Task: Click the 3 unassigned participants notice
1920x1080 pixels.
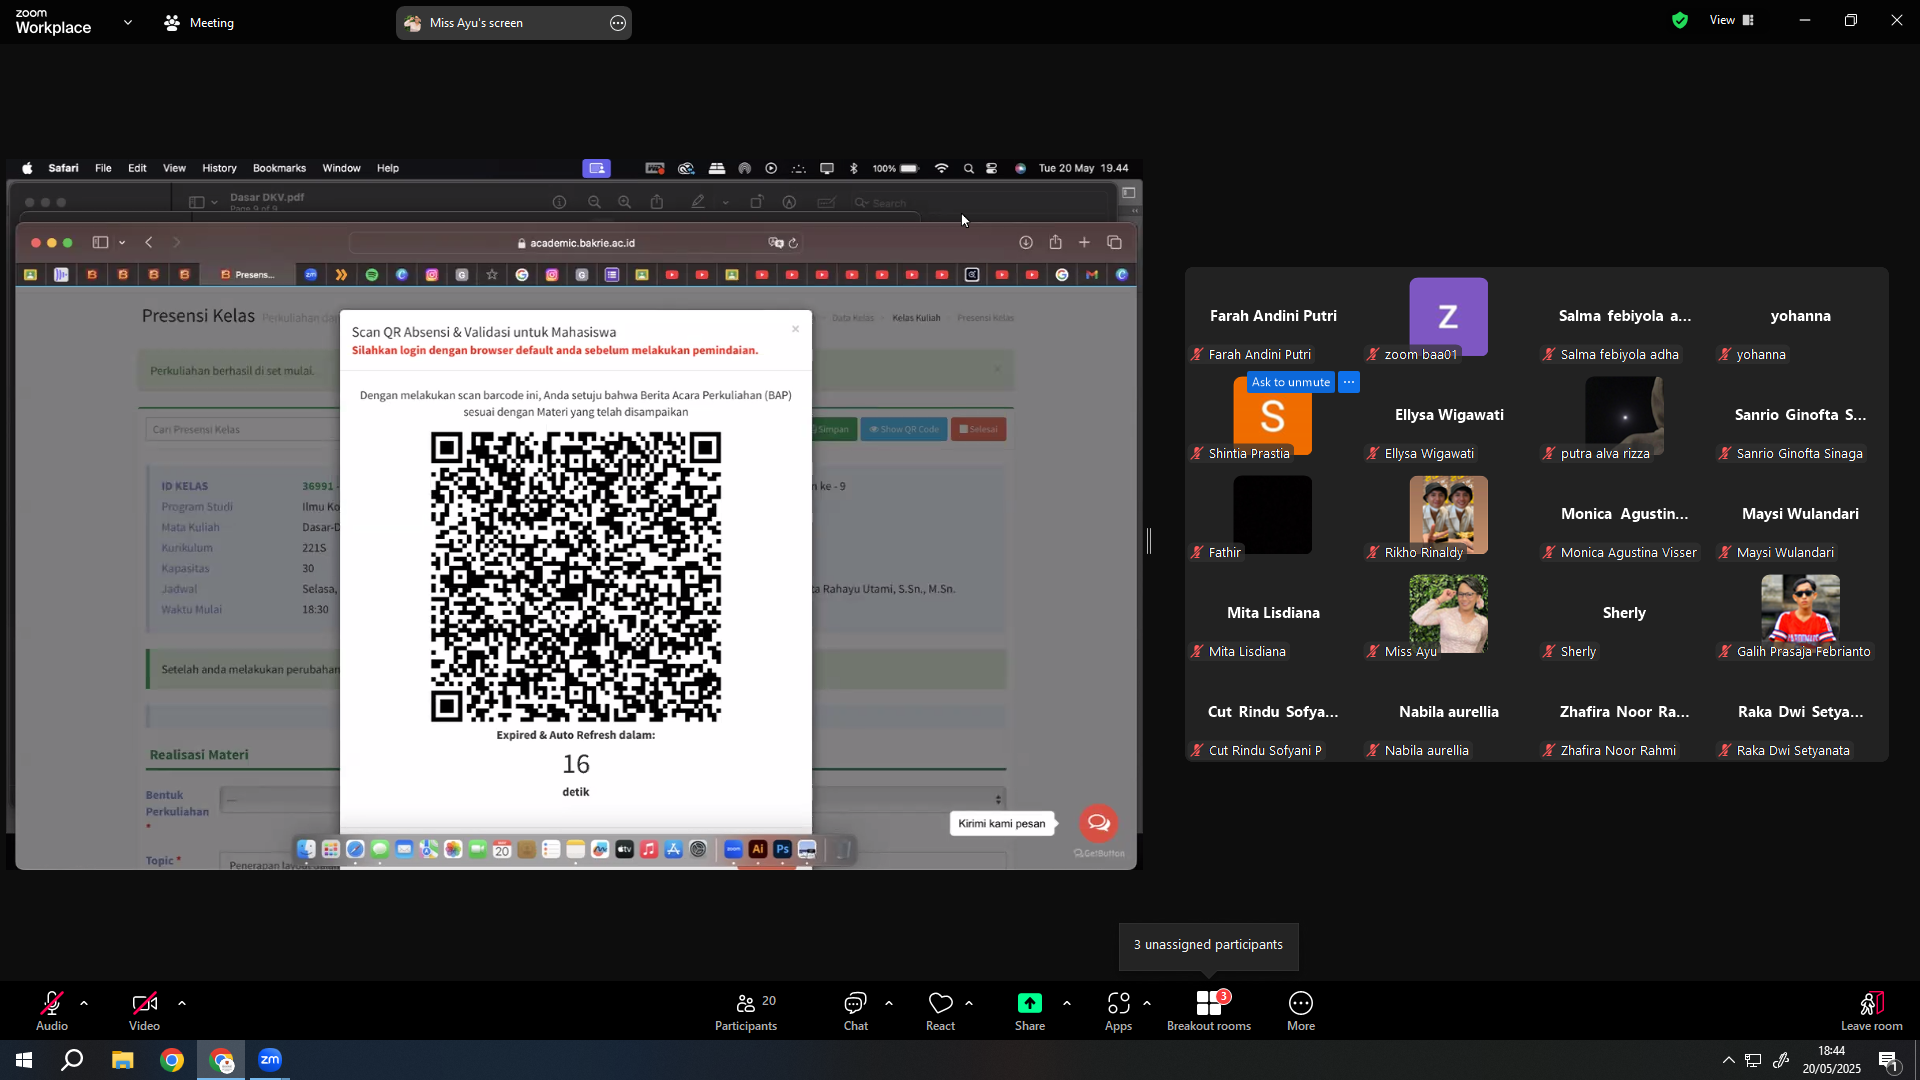Action: [1208, 945]
